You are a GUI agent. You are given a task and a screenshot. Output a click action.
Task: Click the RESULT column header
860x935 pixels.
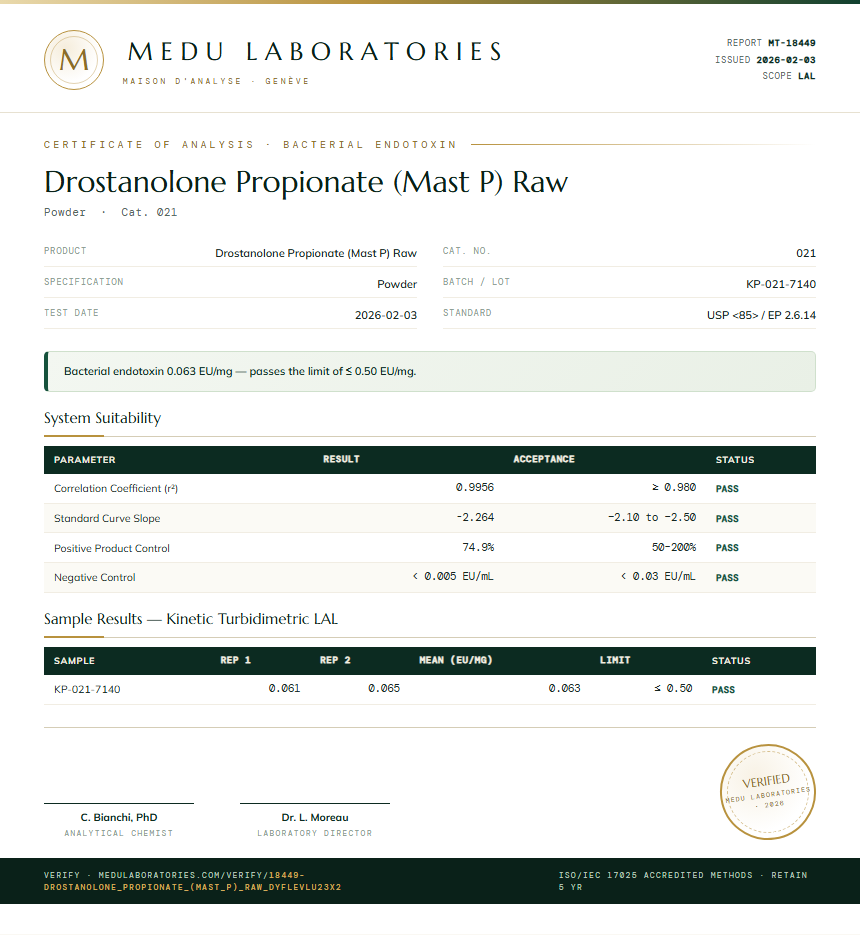[x=341, y=459]
